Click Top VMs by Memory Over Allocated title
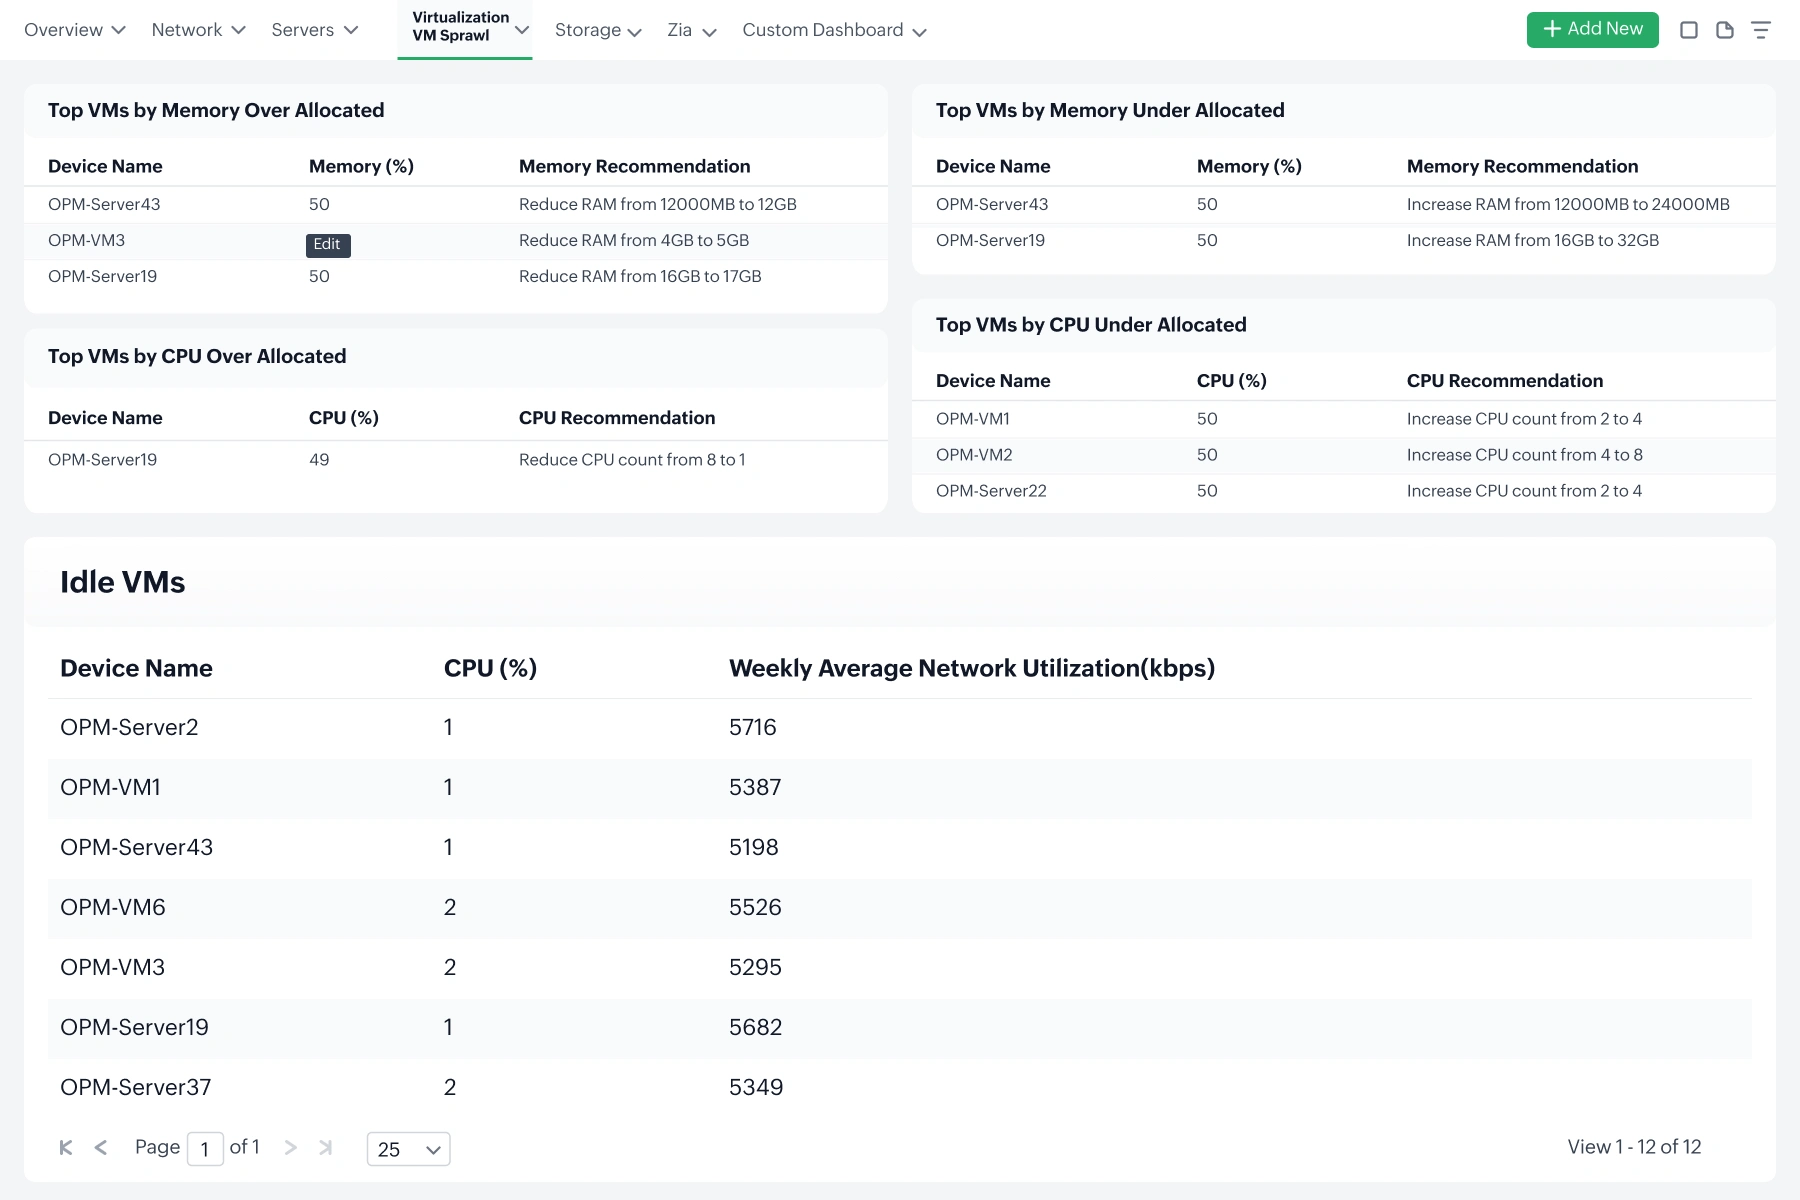Image resolution: width=1800 pixels, height=1200 pixels. 216,110
